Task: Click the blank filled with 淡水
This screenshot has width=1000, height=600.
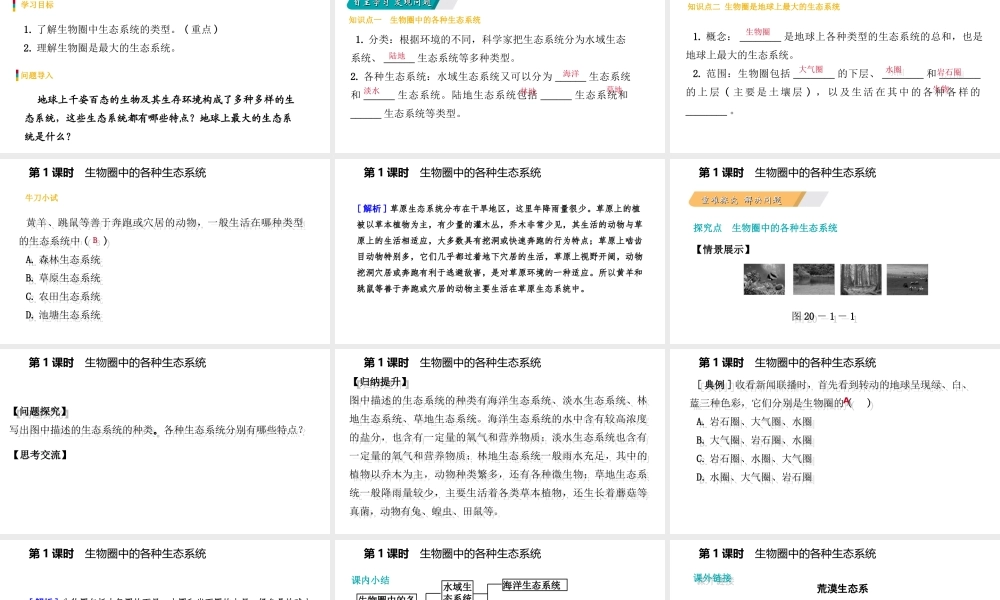Action: 378,93
